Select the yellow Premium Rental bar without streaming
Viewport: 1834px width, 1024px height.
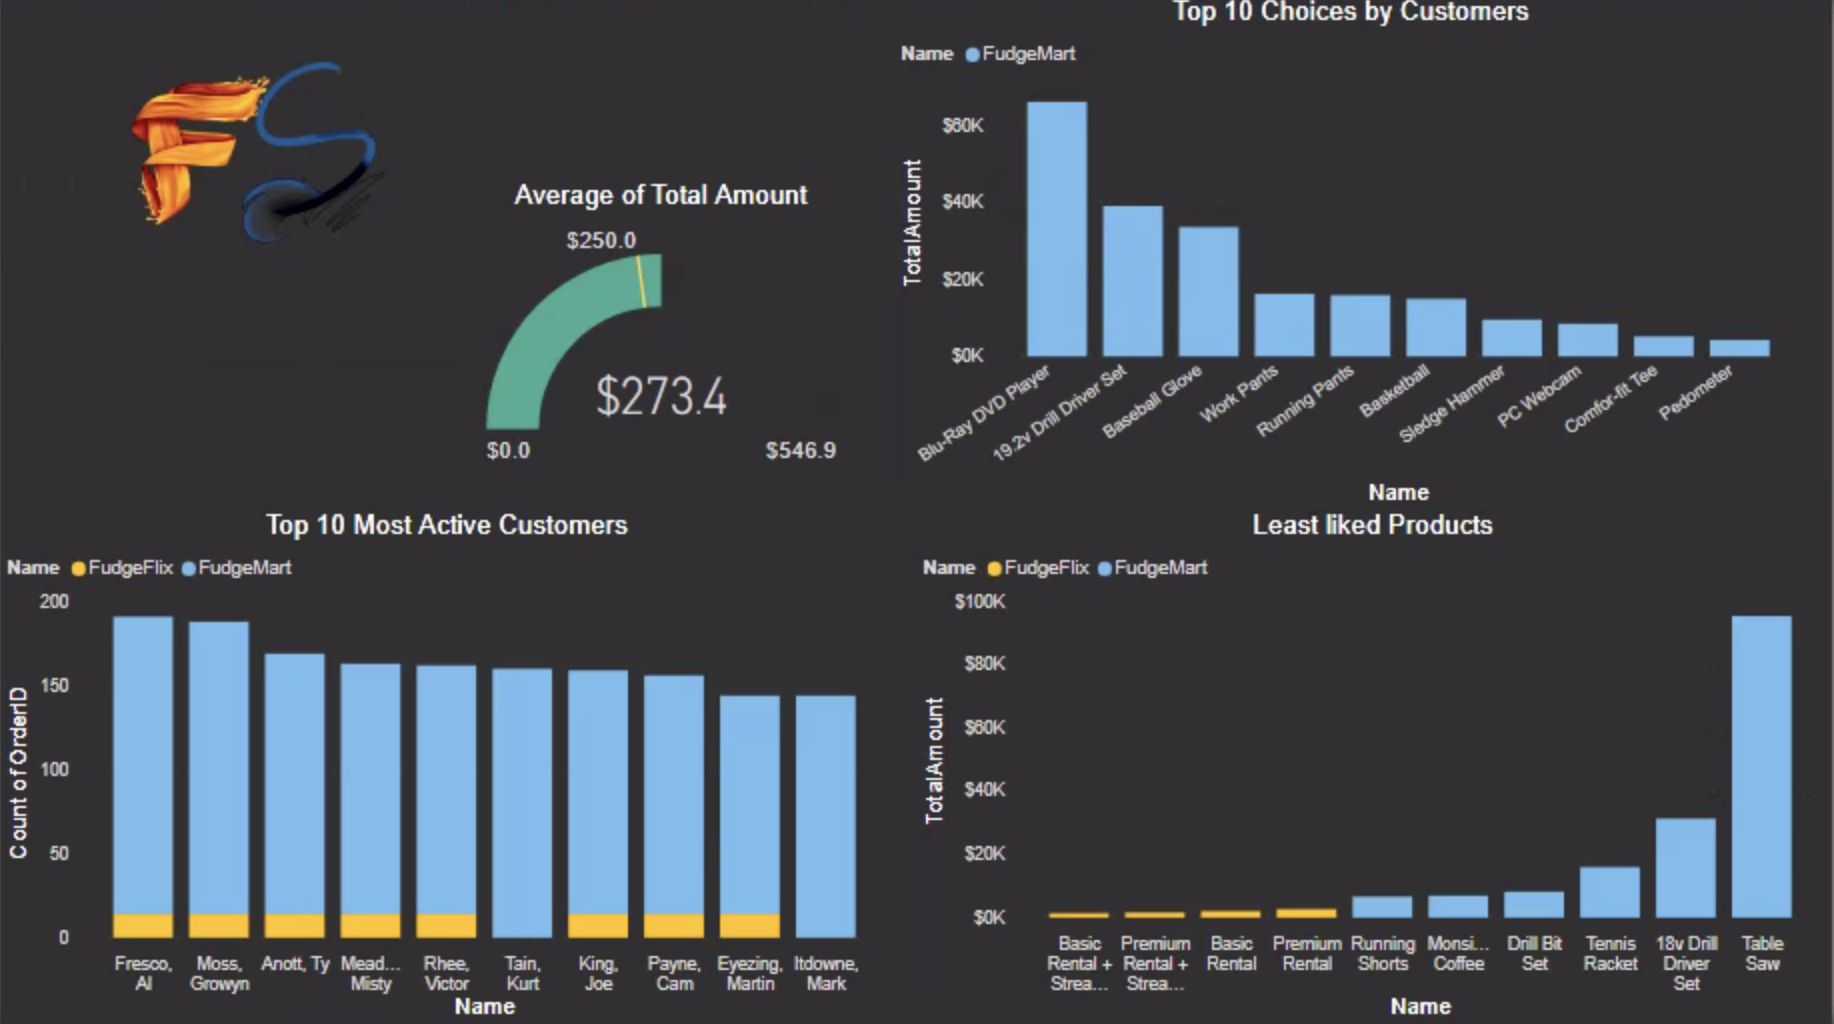pos(1306,913)
